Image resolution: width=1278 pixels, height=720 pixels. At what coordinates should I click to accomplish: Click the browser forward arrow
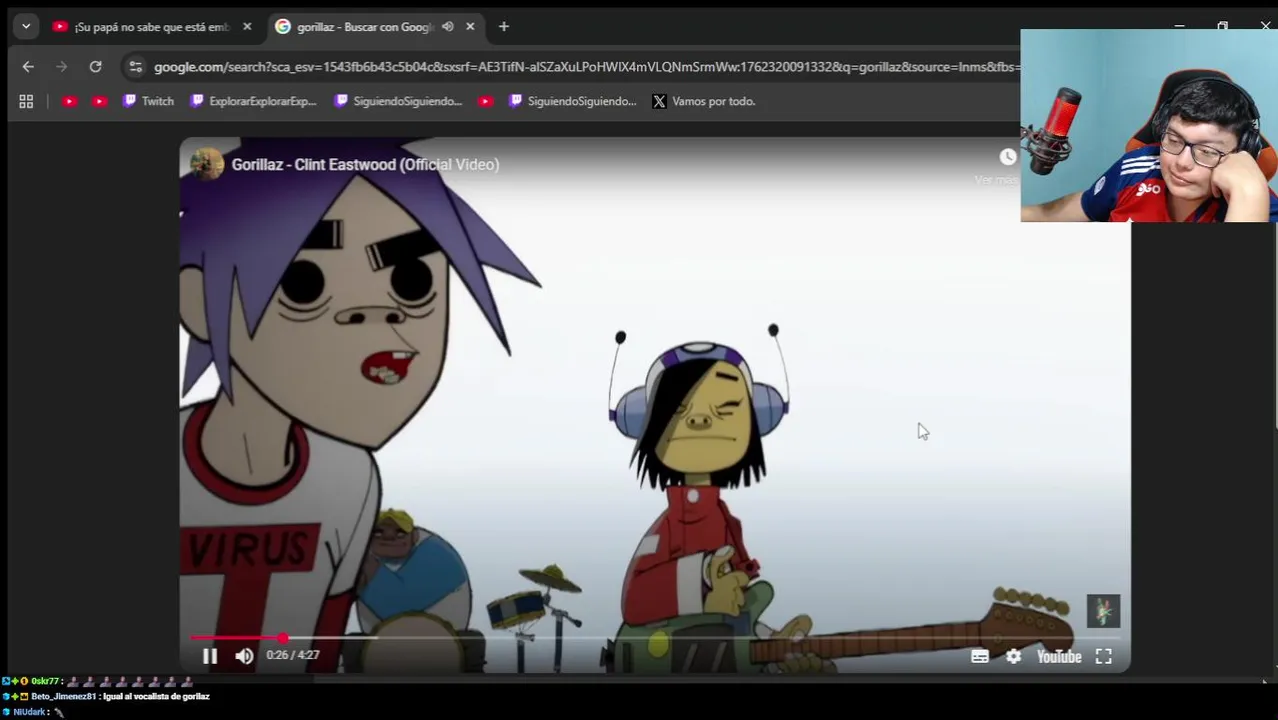(61, 67)
